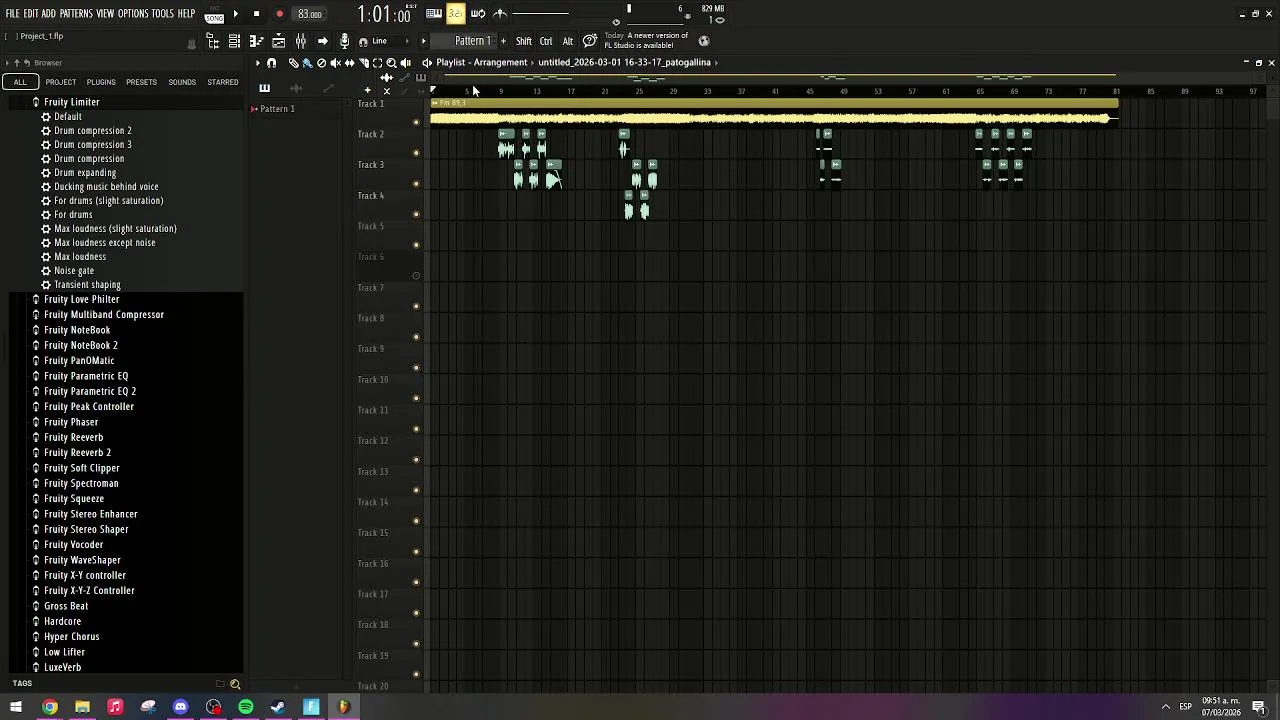Select the Noise gate preset

click(74, 271)
